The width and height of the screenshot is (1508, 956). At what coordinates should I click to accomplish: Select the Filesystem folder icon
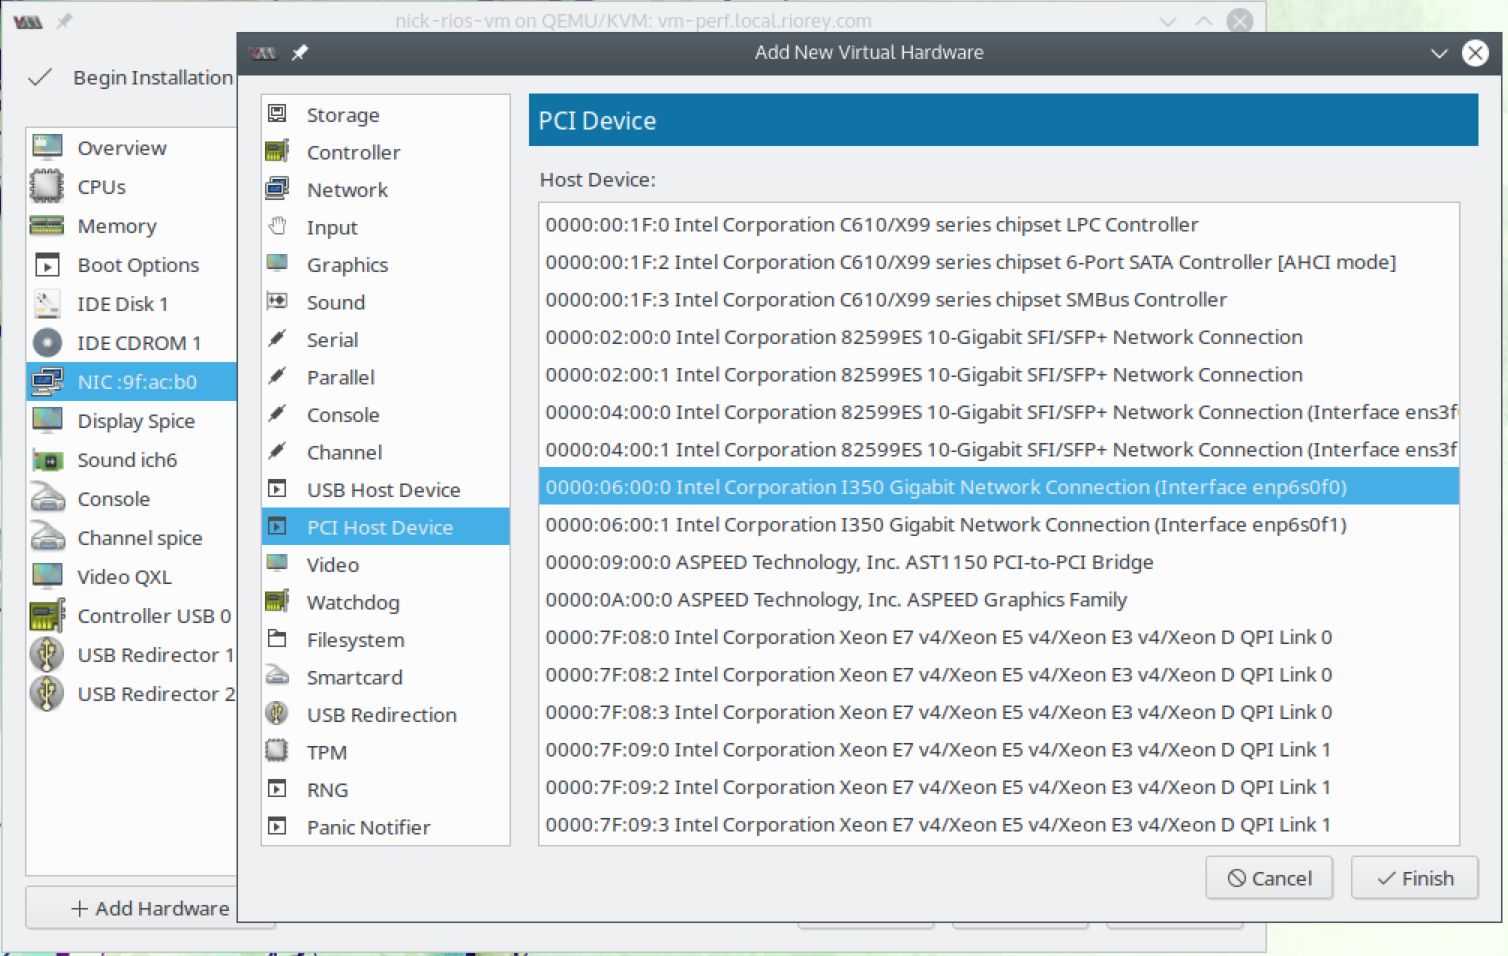(277, 639)
